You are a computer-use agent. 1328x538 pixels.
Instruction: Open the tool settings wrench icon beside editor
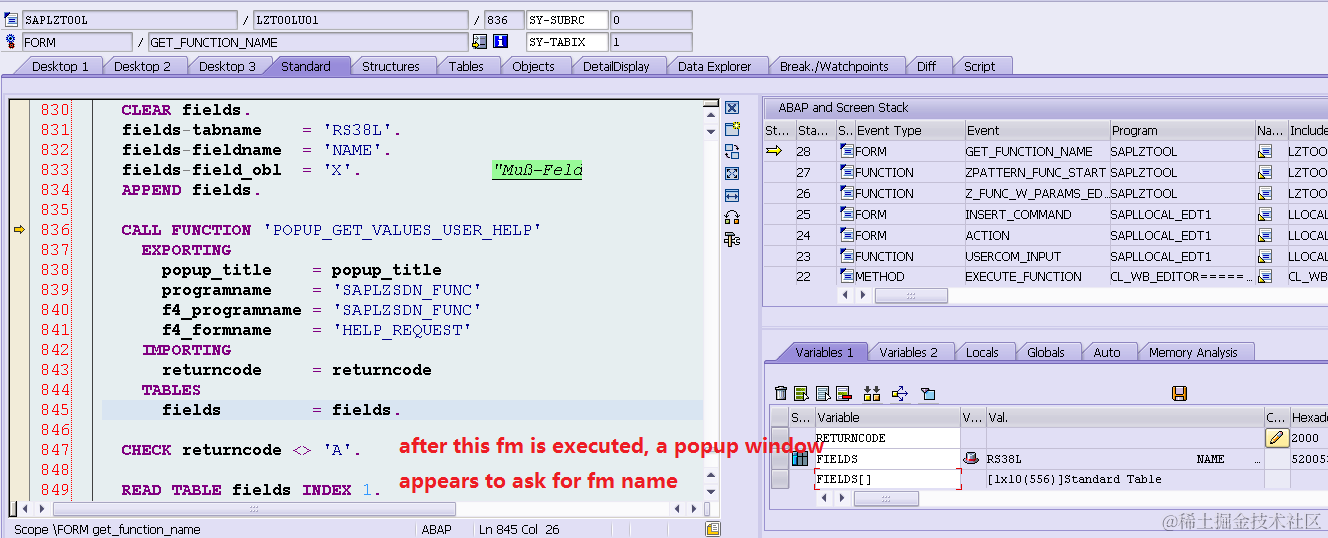[x=732, y=239]
